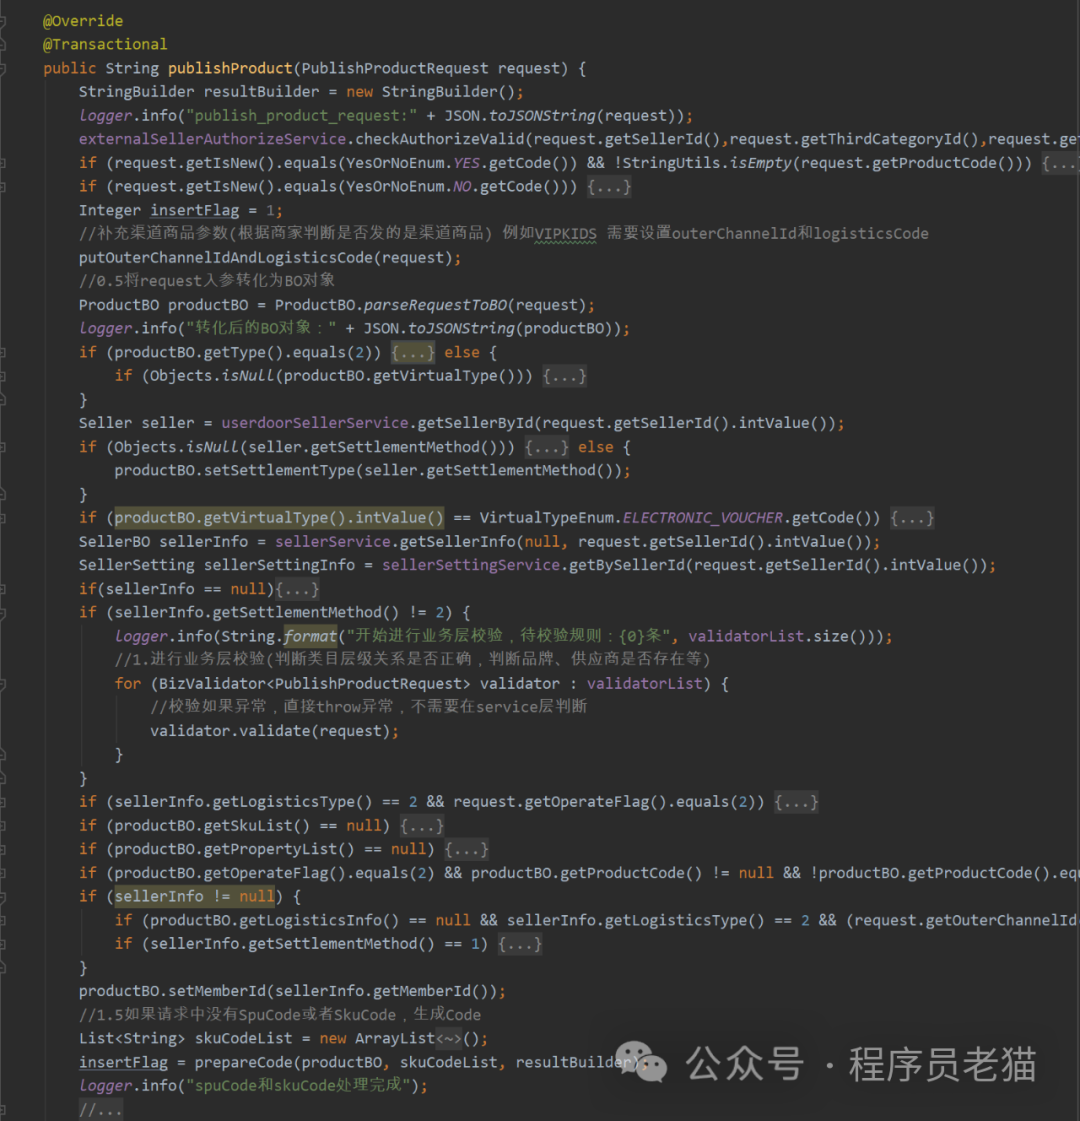Screen dimensions: 1080x1121
Task: Expand folded block after productBO.getType().equals(2)
Action: point(413,352)
